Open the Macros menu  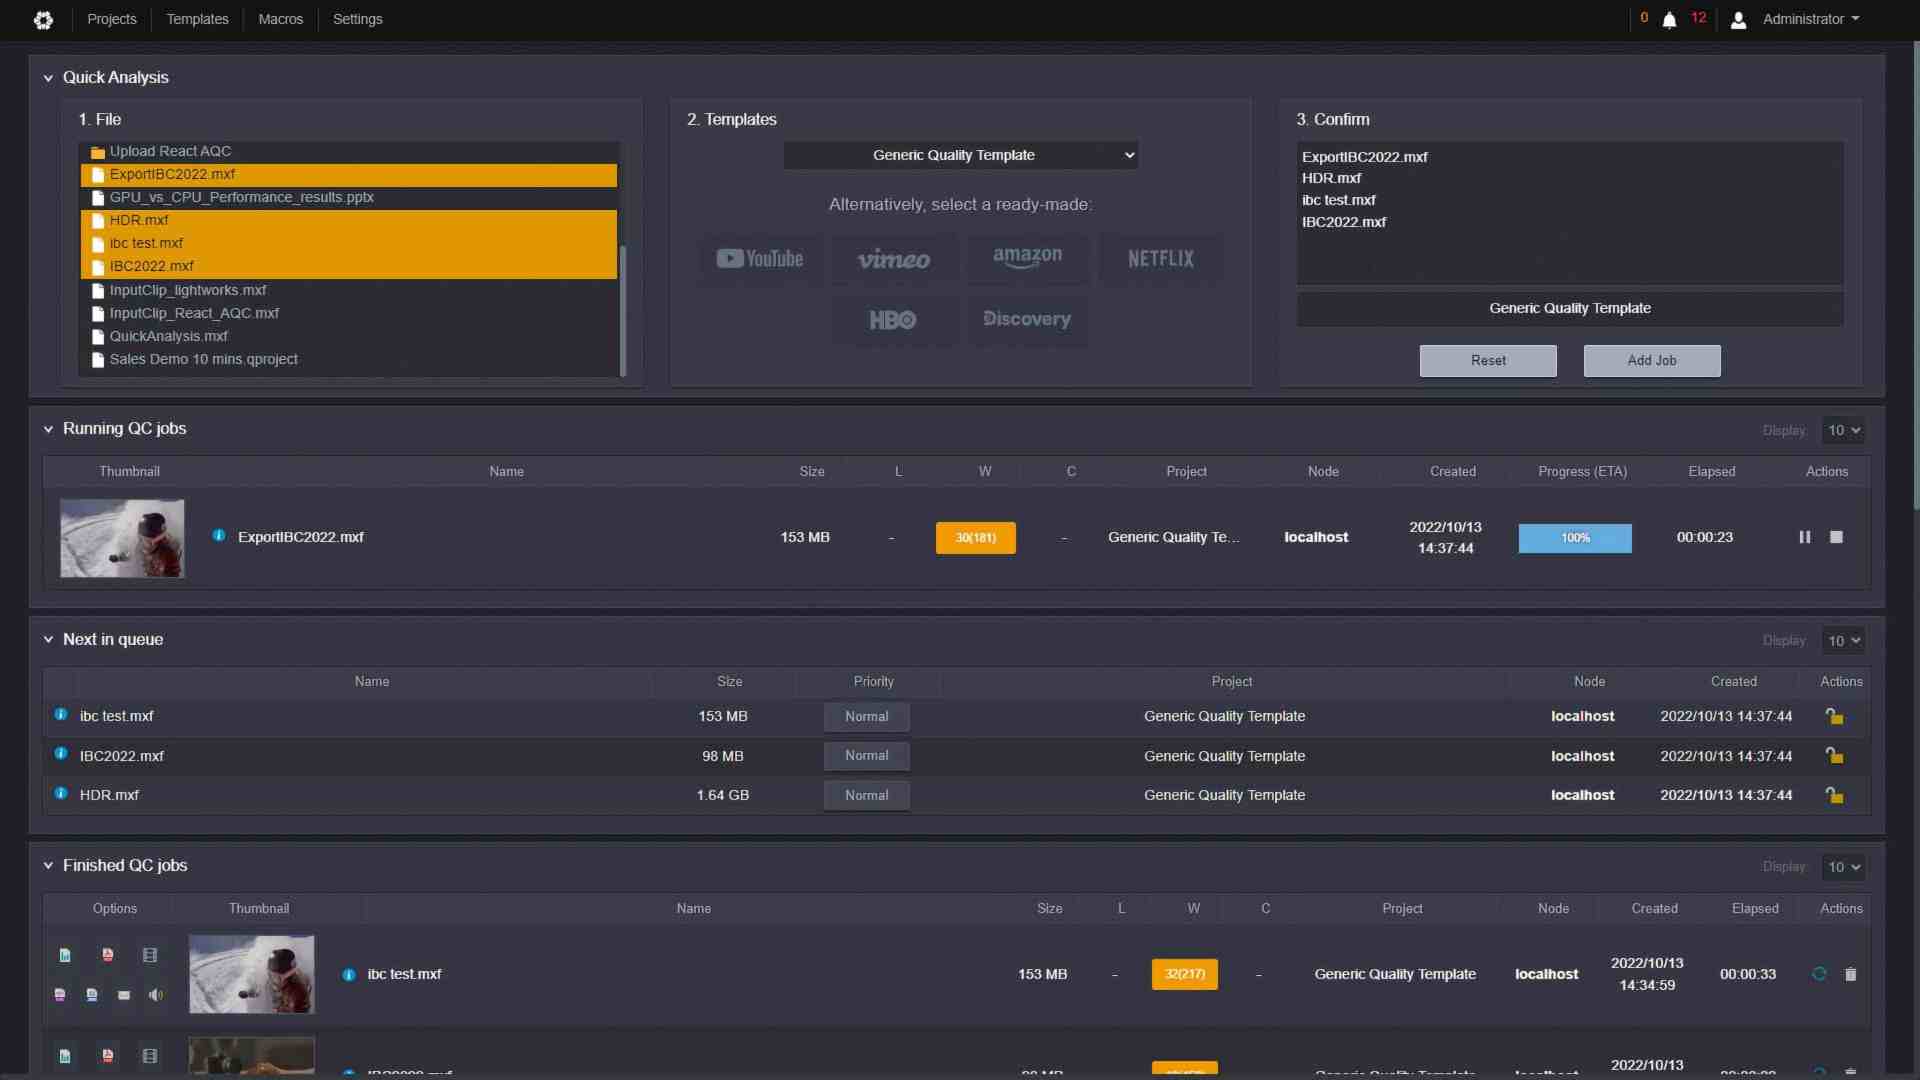280,19
